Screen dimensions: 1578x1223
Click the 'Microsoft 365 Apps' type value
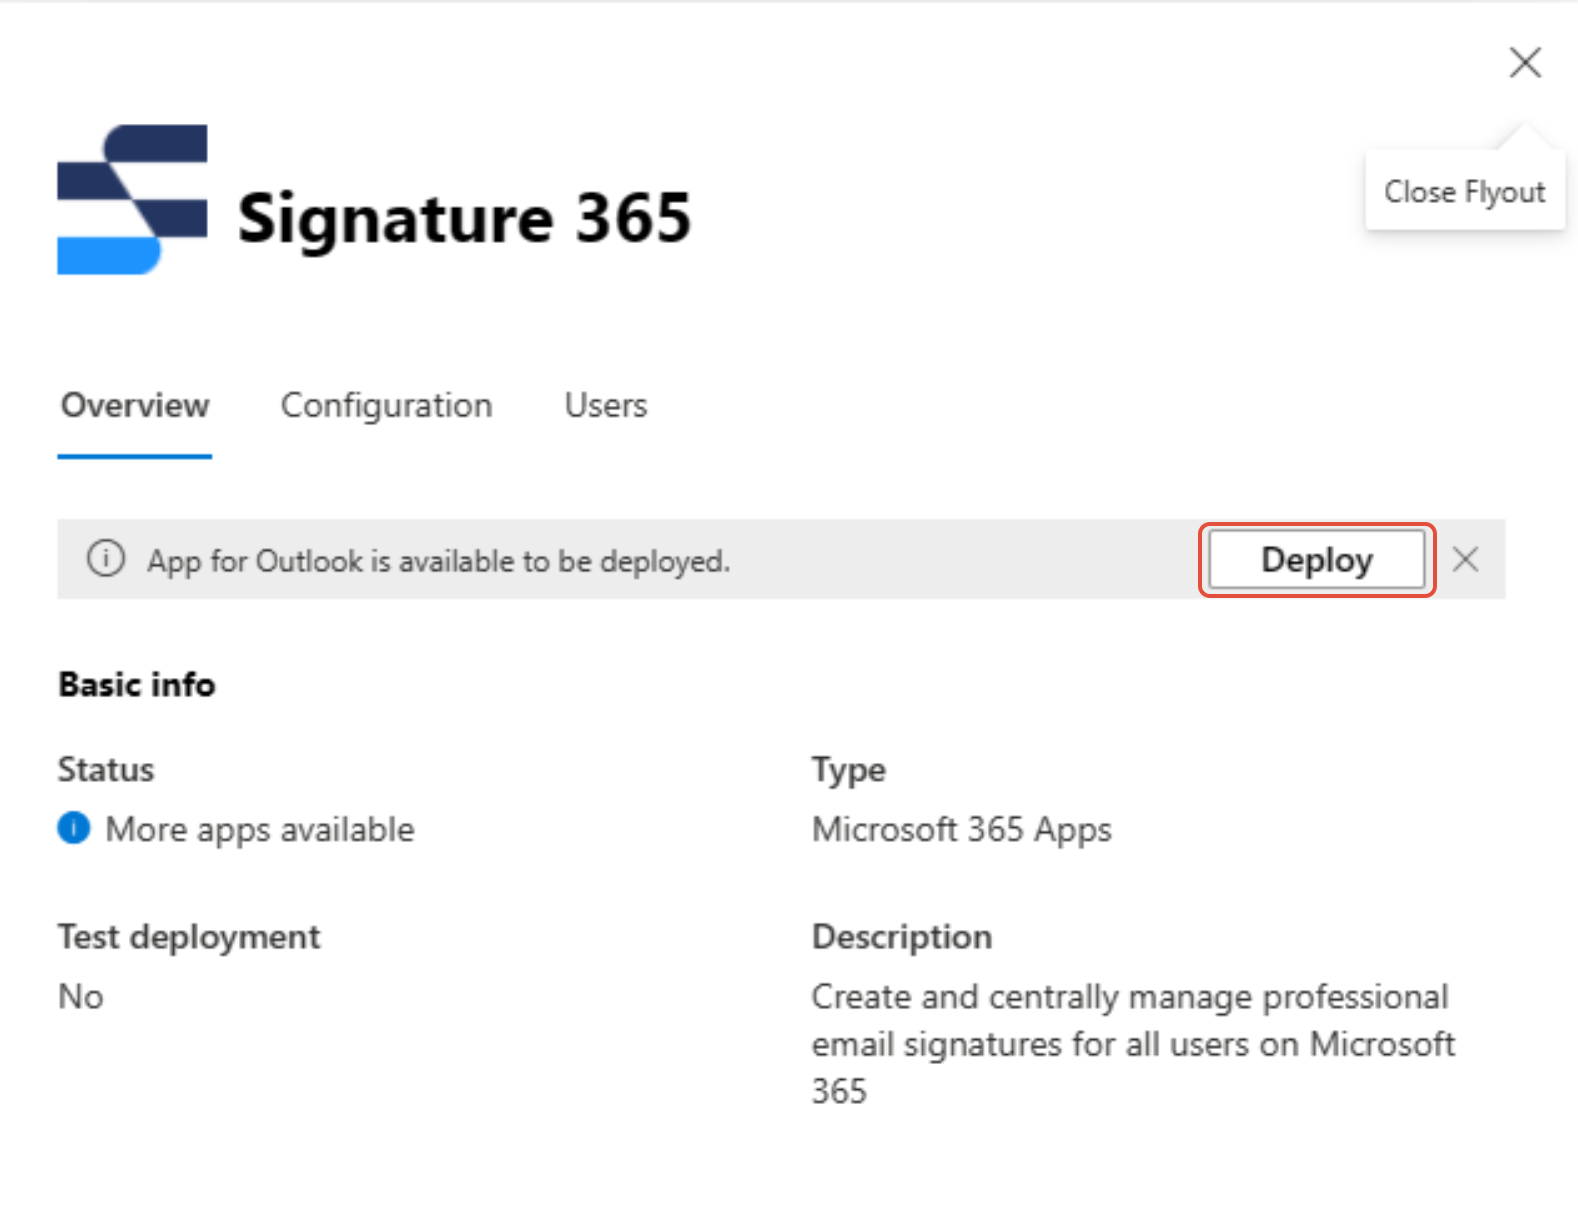point(961,829)
